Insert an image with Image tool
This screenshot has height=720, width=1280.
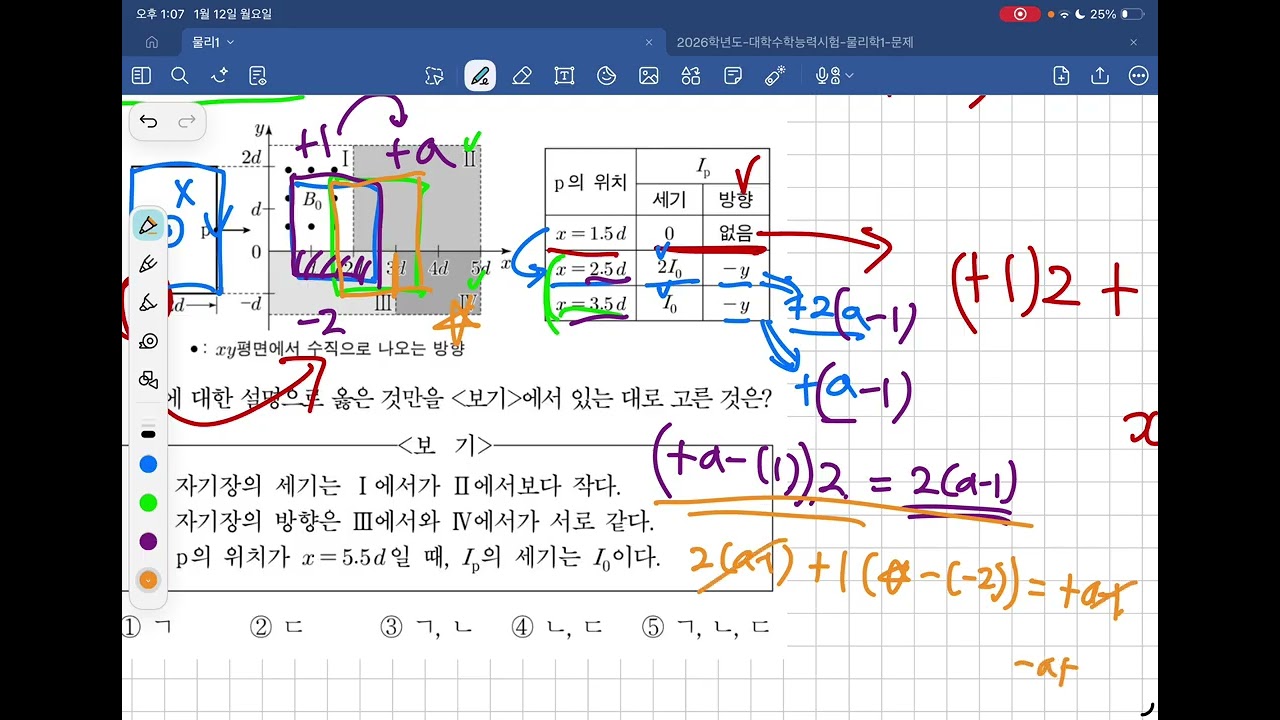(649, 76)
